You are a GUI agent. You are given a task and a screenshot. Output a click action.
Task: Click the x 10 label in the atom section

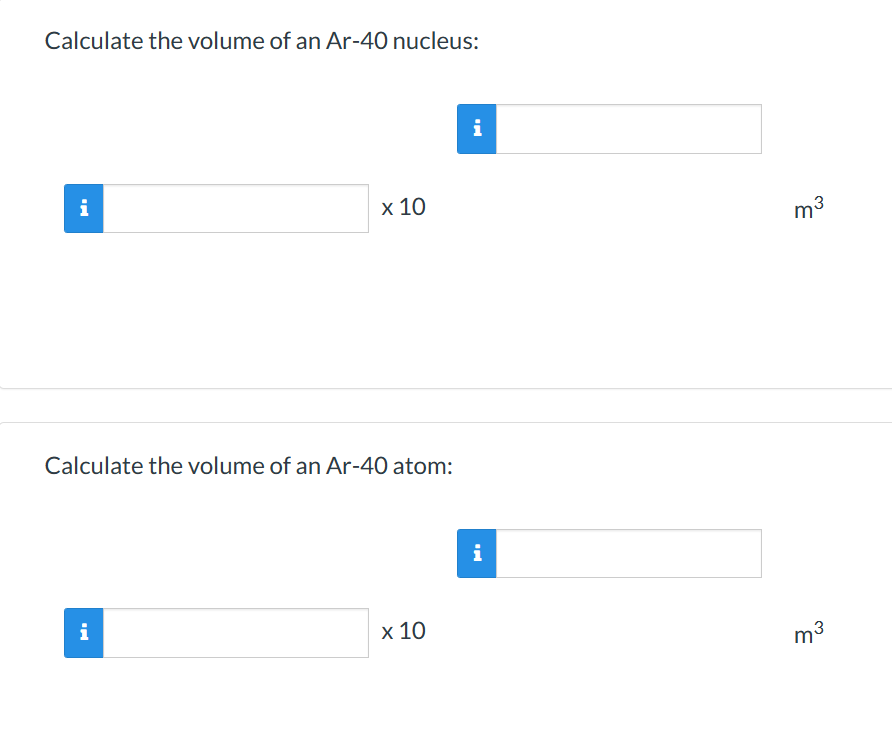coord(403,631)
